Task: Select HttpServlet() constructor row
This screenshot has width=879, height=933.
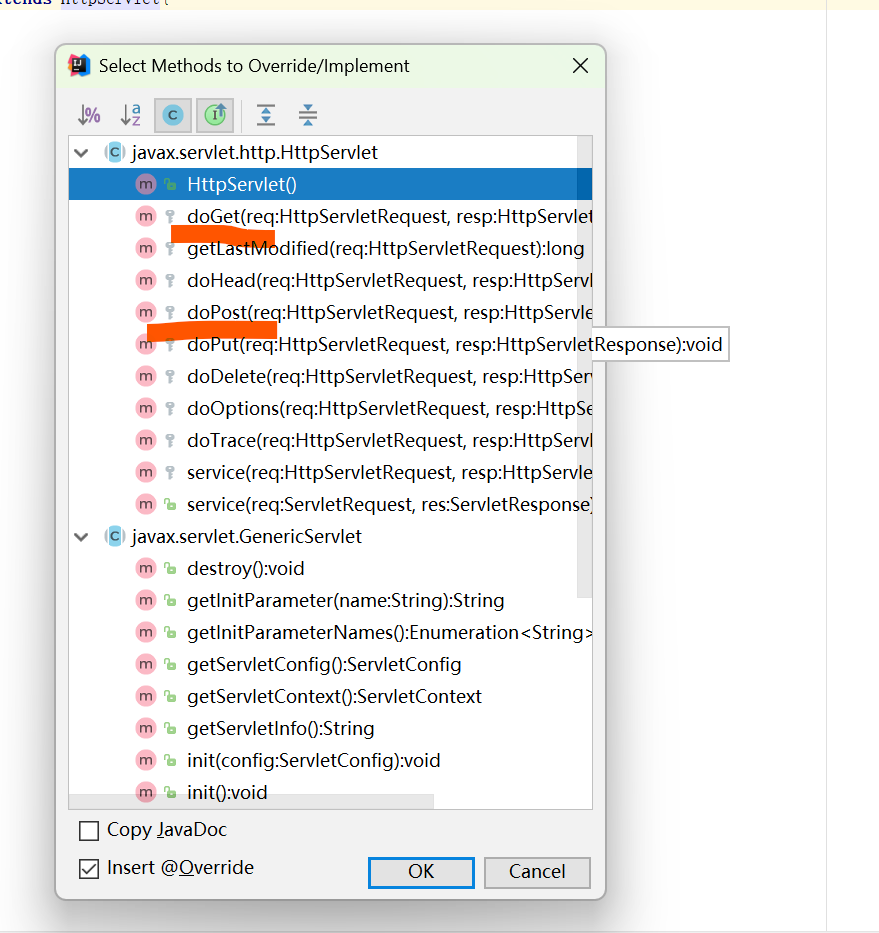Action: click(x=330, y=184)
